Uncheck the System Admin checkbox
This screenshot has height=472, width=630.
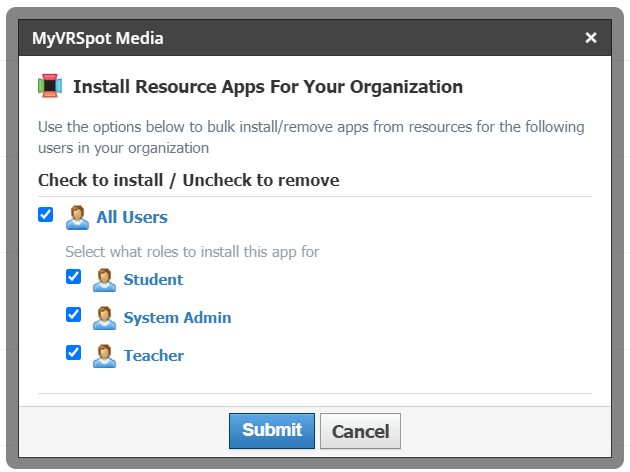tap(73, 315)
